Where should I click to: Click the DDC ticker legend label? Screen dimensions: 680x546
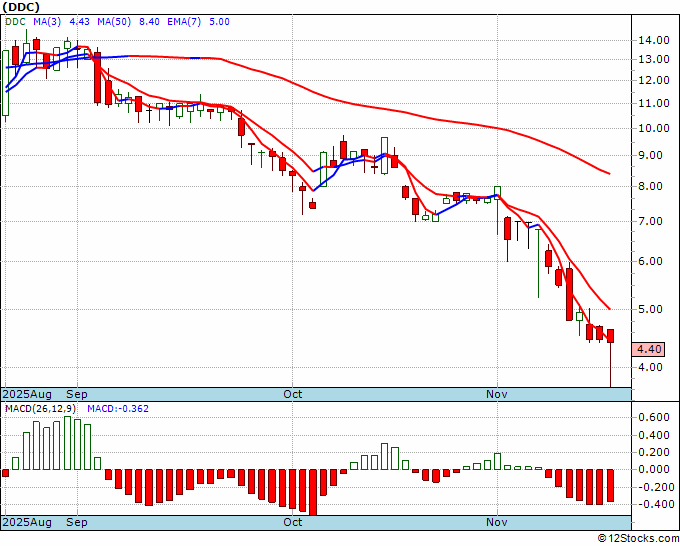coord(15,22)
